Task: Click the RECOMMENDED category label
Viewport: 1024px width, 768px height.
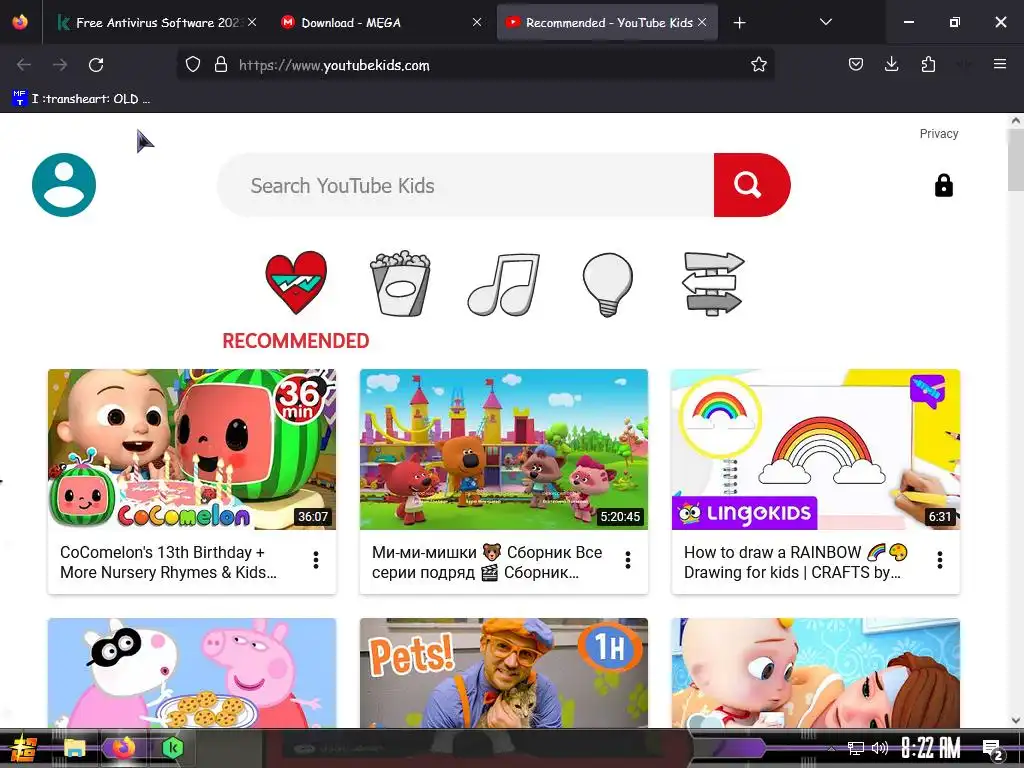Action: pyautogui.click(x=296, y=341)
